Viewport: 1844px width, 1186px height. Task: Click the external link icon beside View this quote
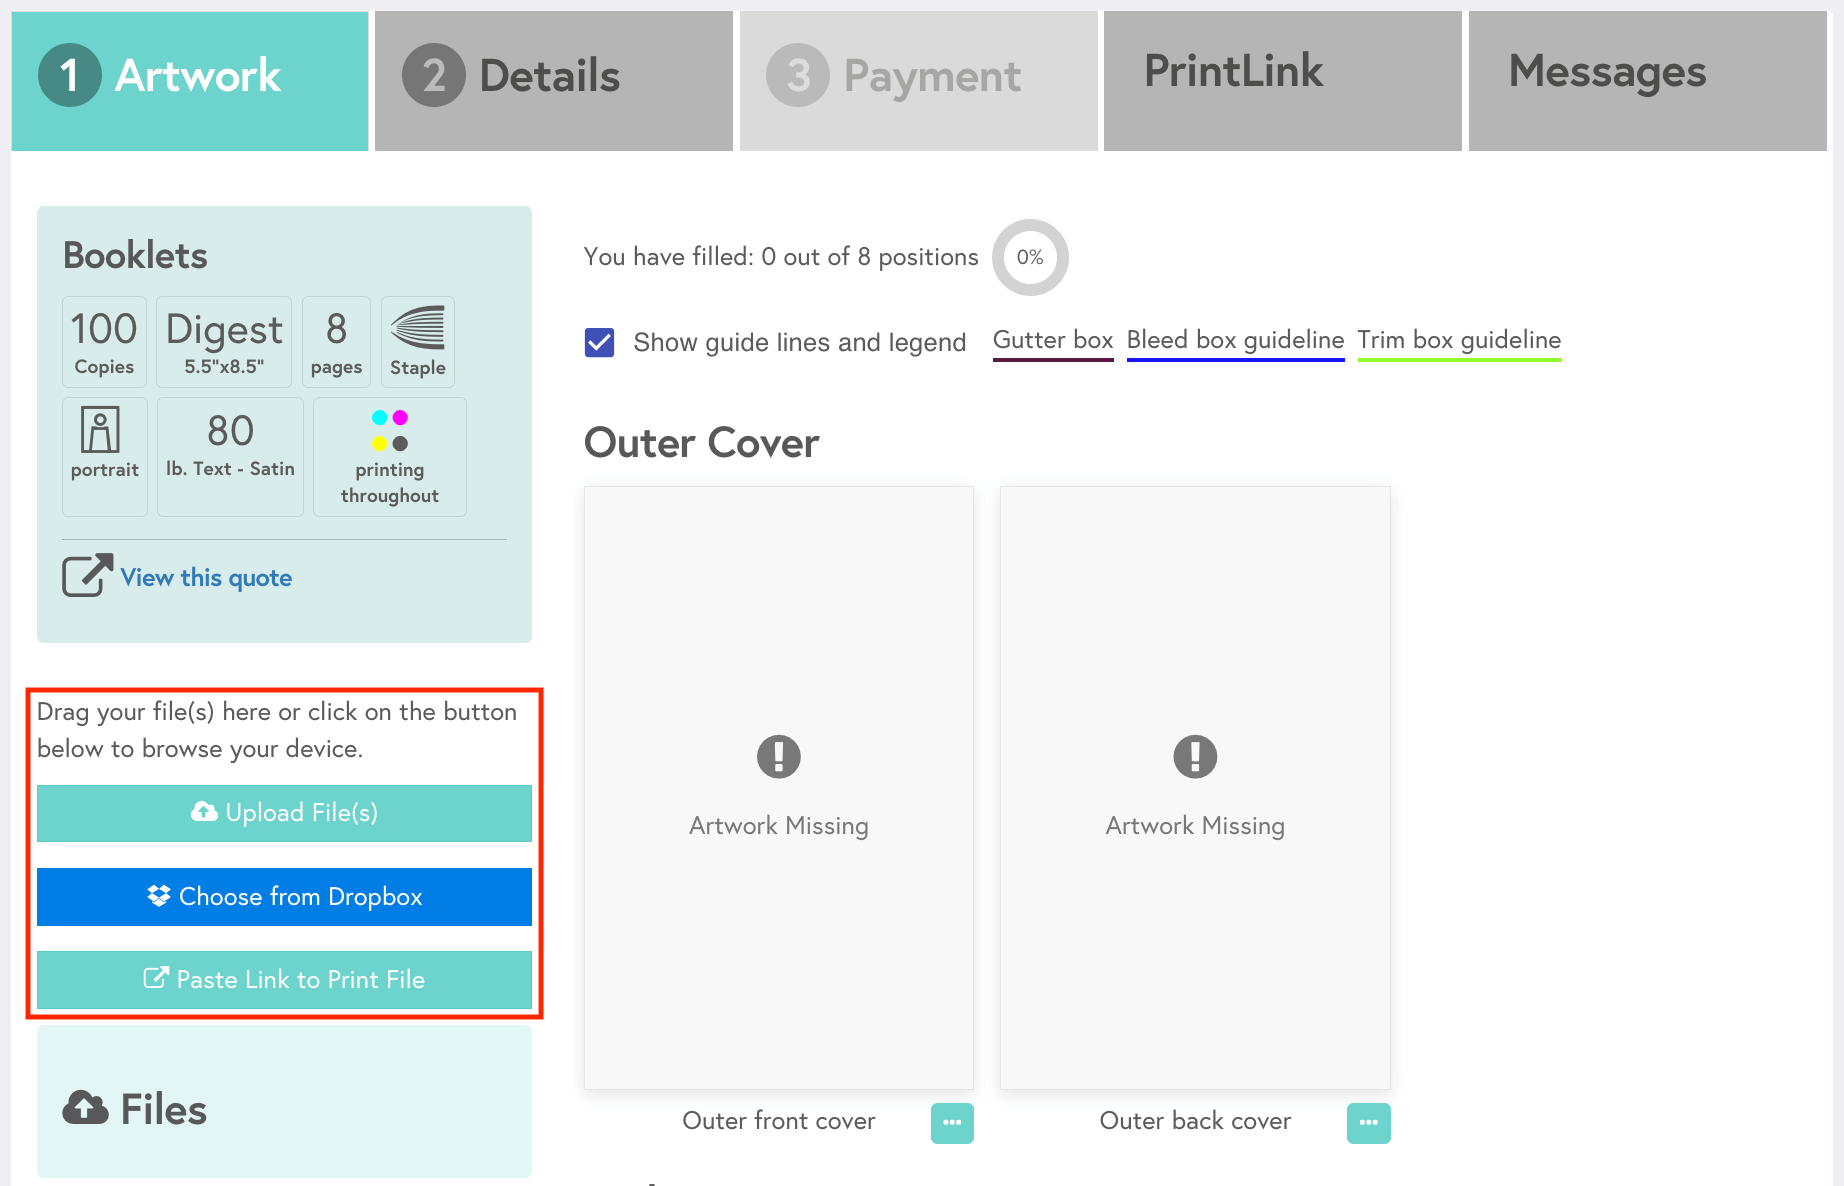click(x=87, y=576)
